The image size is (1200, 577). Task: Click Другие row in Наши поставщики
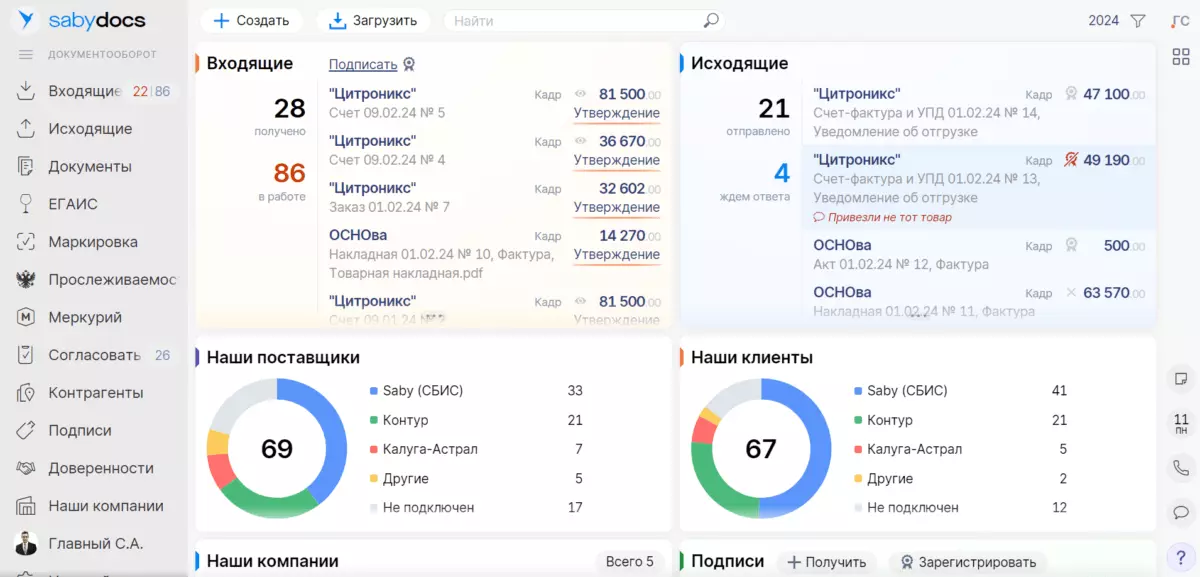click(x=476, y=478)
